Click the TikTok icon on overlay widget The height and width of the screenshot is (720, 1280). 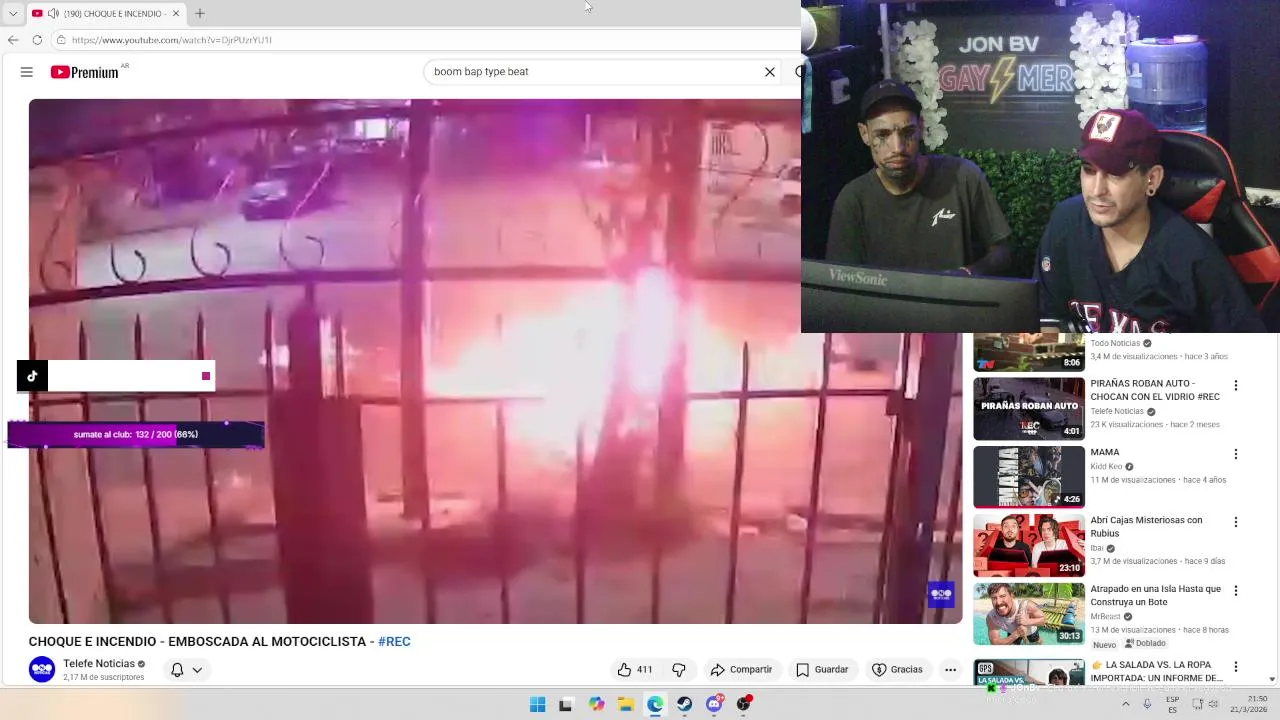pos(32,376)
